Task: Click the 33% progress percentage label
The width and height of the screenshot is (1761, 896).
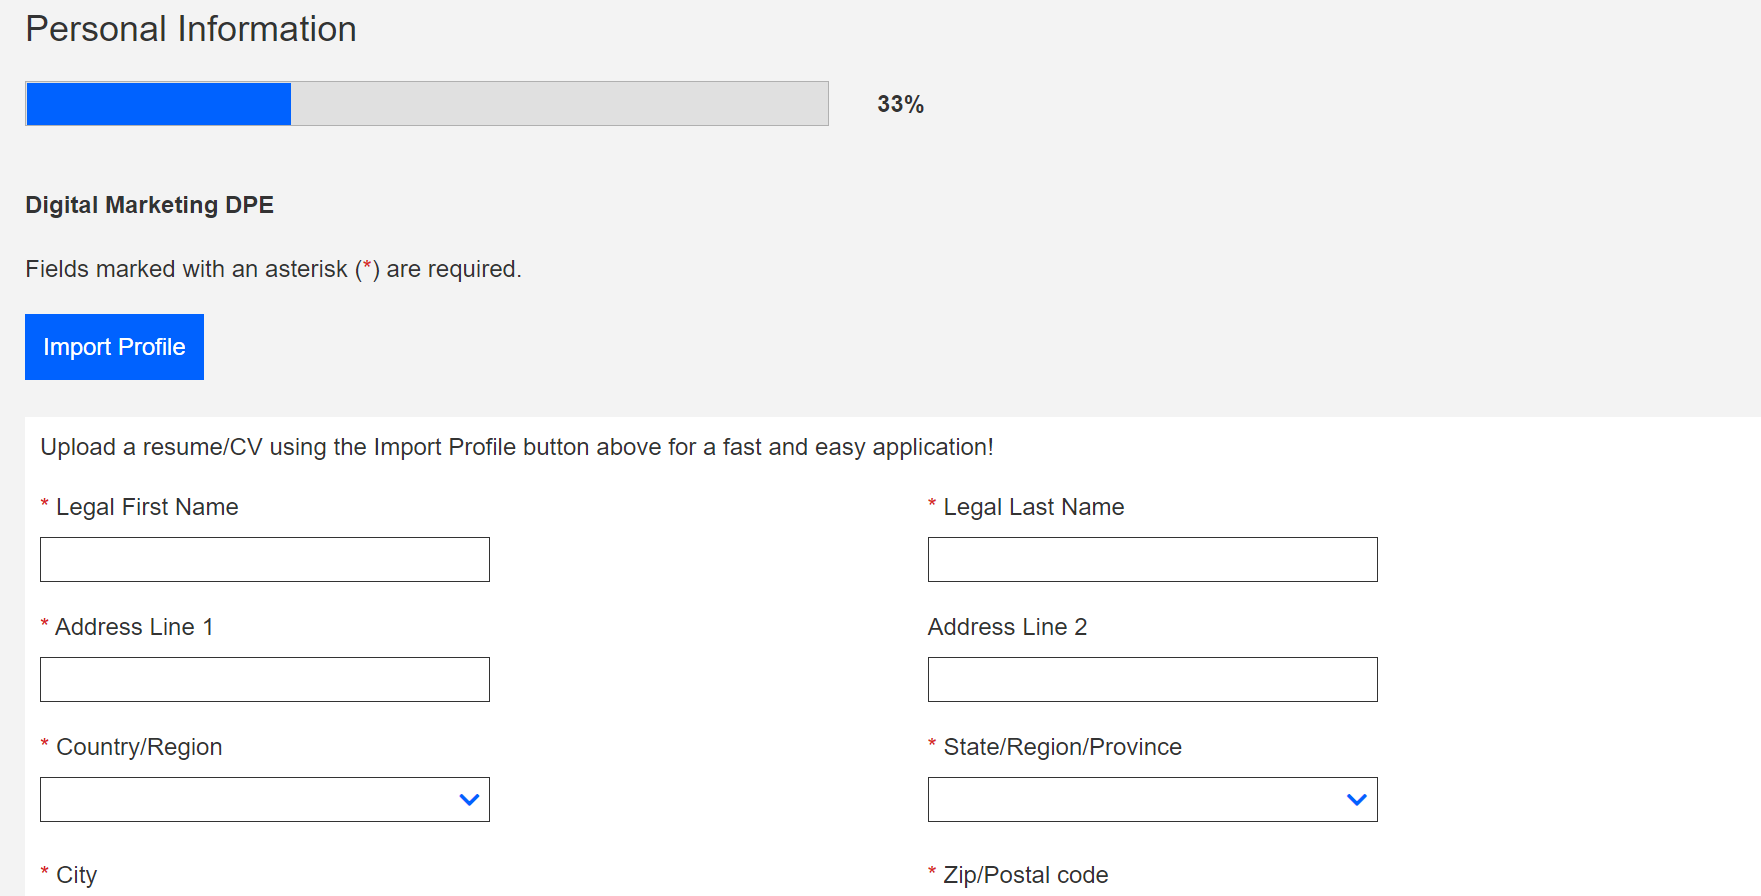Action: coord(900,104)
